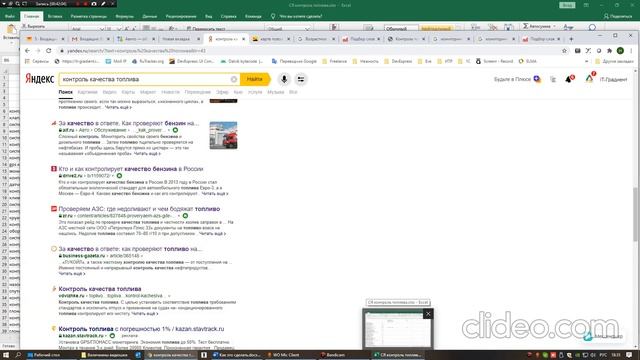Click the yellow Найти search button
Viewport: 640px width, 360px height.
(x=255, y=79)
